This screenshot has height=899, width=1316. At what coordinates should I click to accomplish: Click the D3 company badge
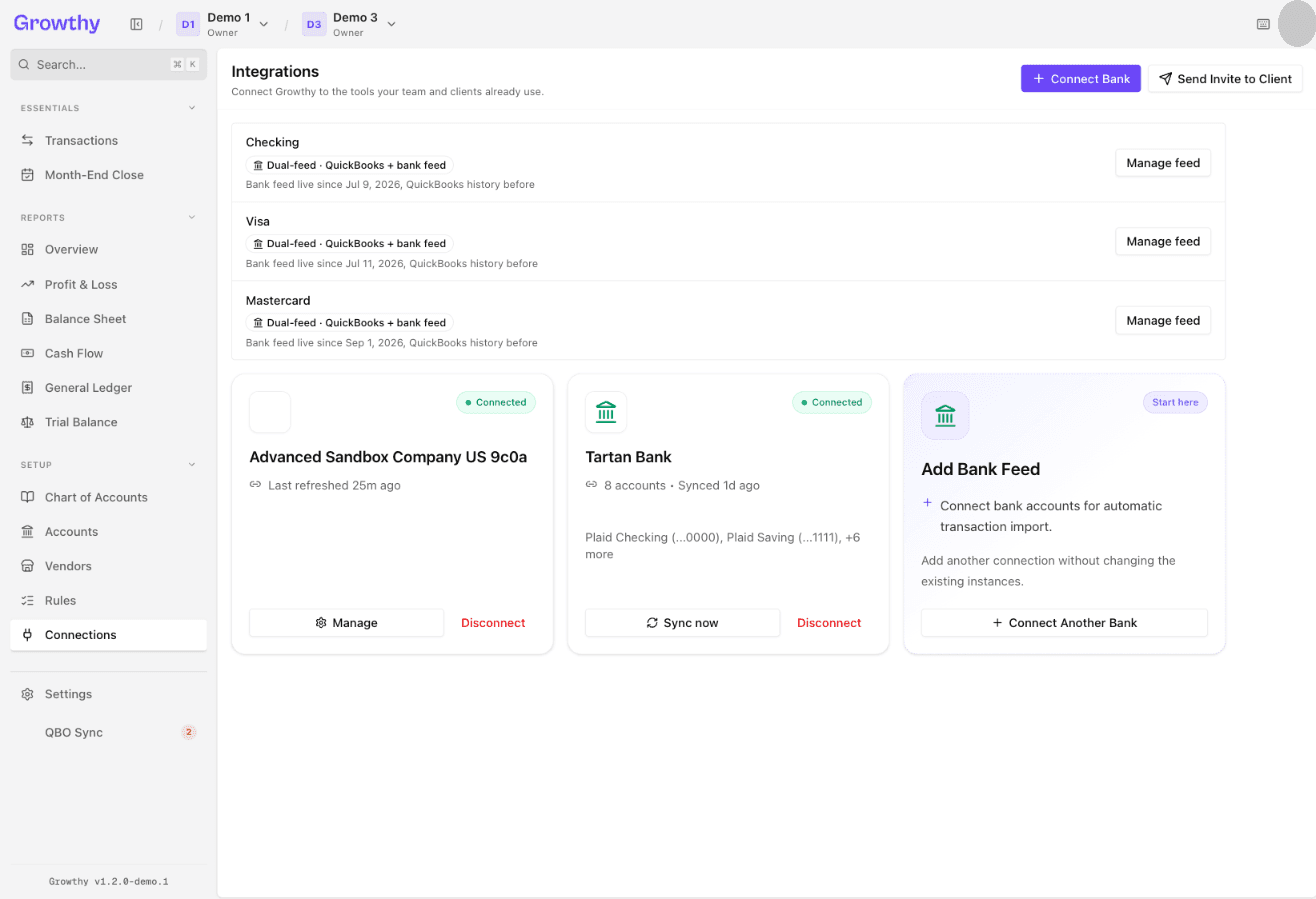click(x=314, y=24)
